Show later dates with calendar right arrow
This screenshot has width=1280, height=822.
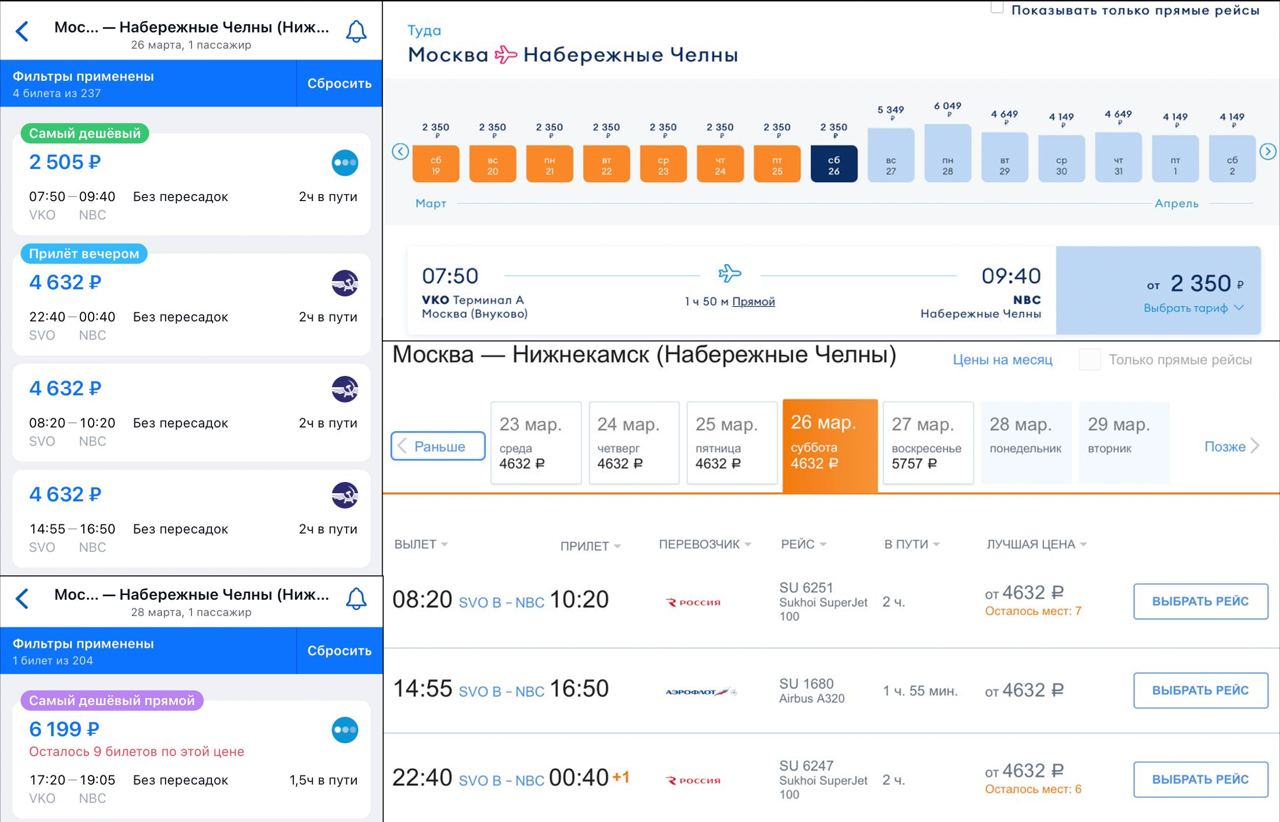coord(1268,152)
